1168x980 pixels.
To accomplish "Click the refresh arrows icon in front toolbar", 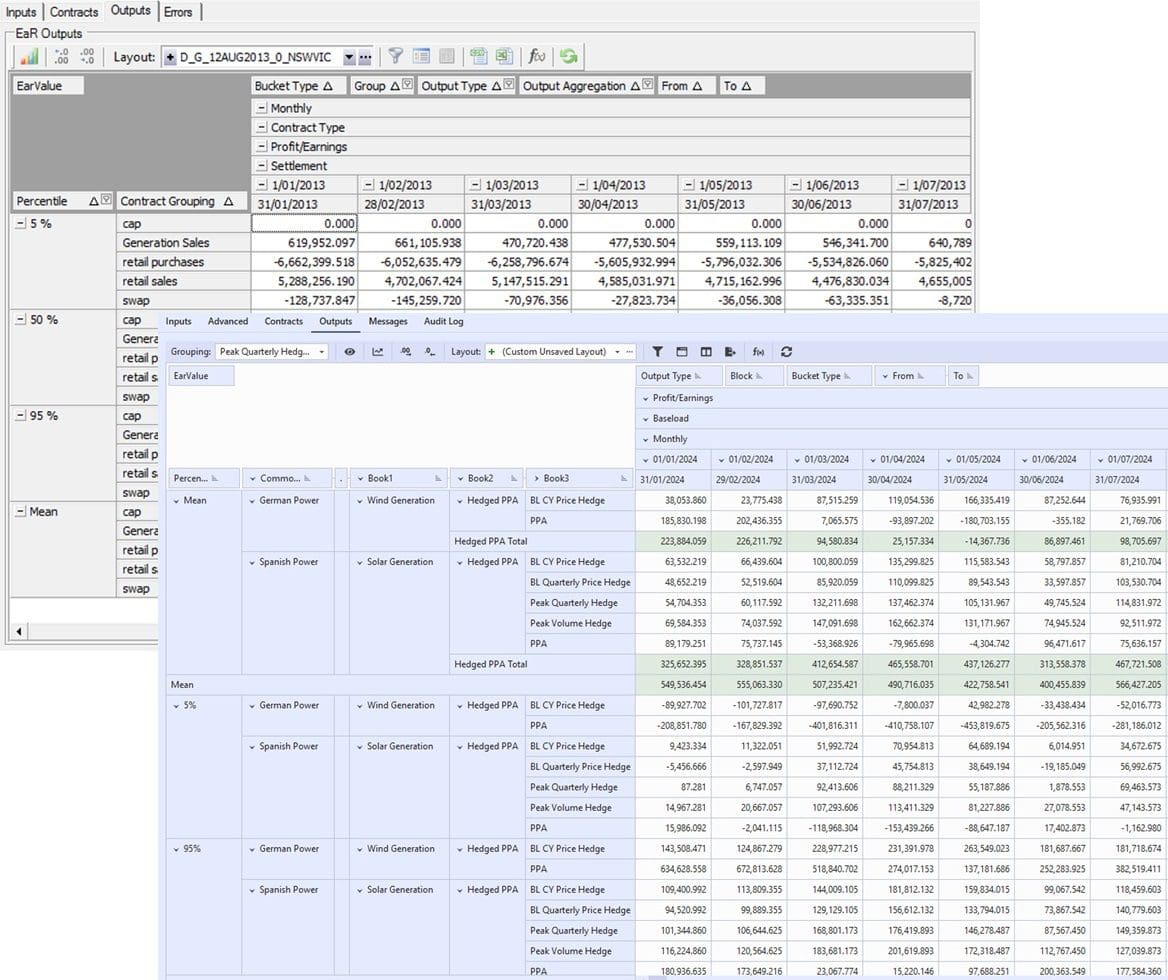I will (786, 351).
